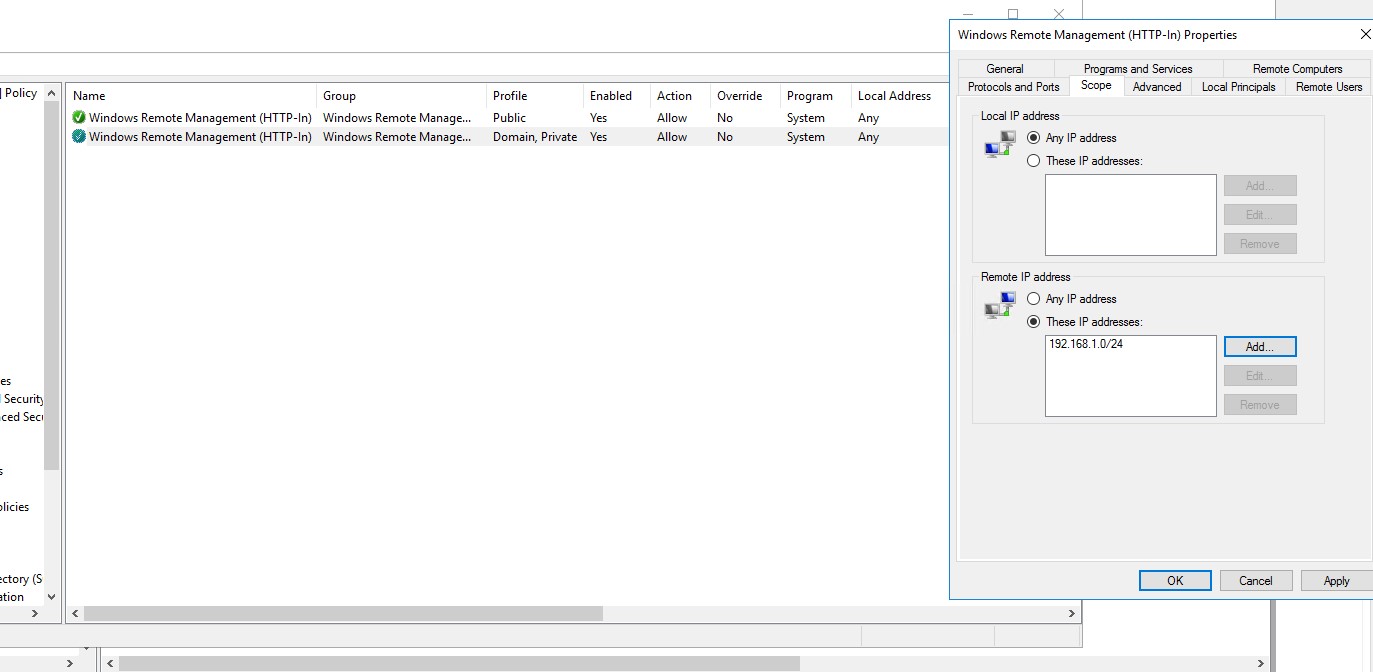
Task: Go to the Remote Users tab
Action: [1328, 87]
